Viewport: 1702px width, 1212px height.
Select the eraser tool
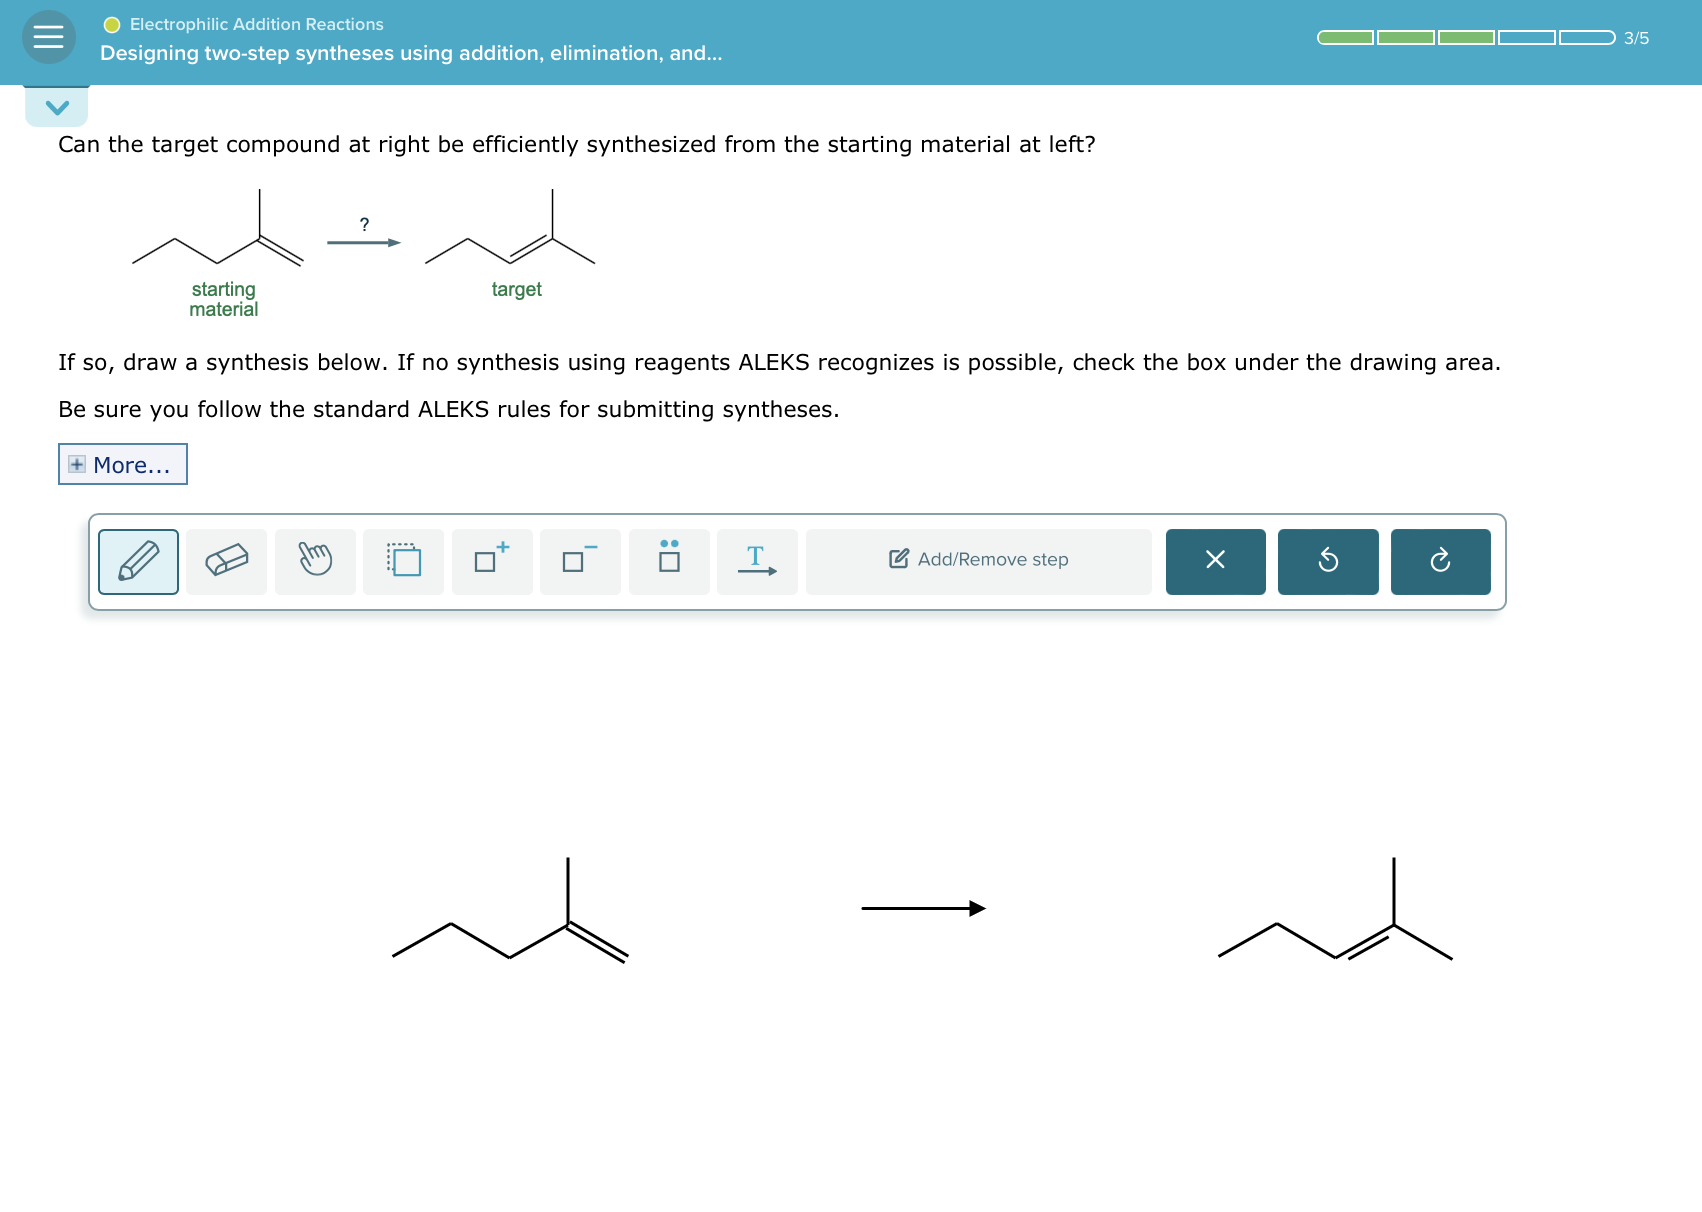point(226,561)
